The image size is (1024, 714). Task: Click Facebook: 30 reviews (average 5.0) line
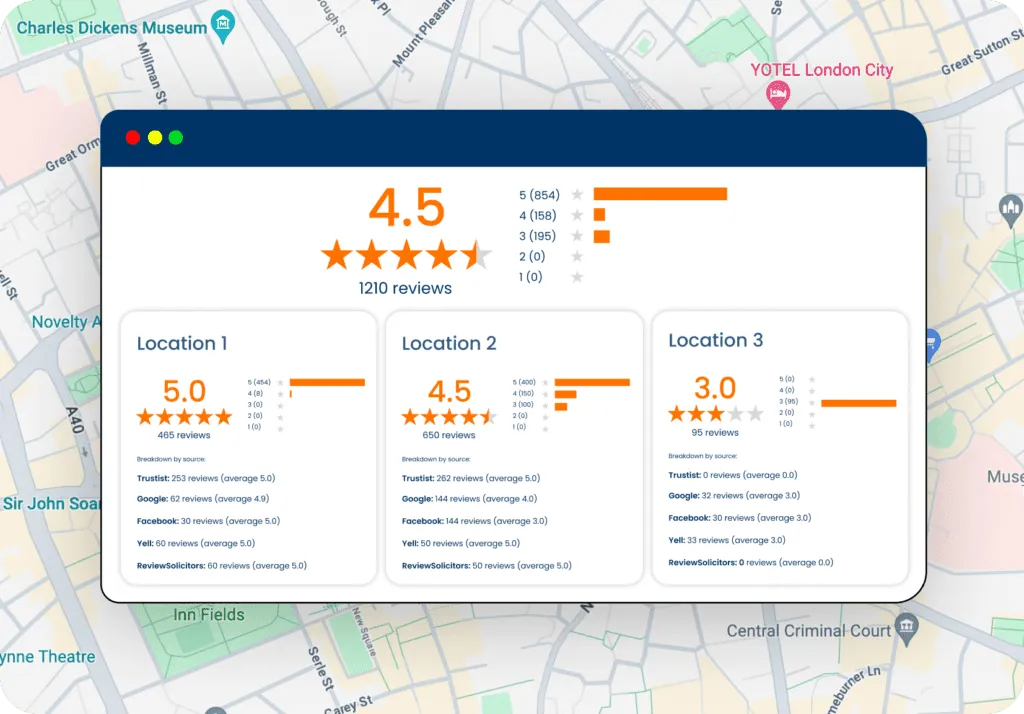208,521
